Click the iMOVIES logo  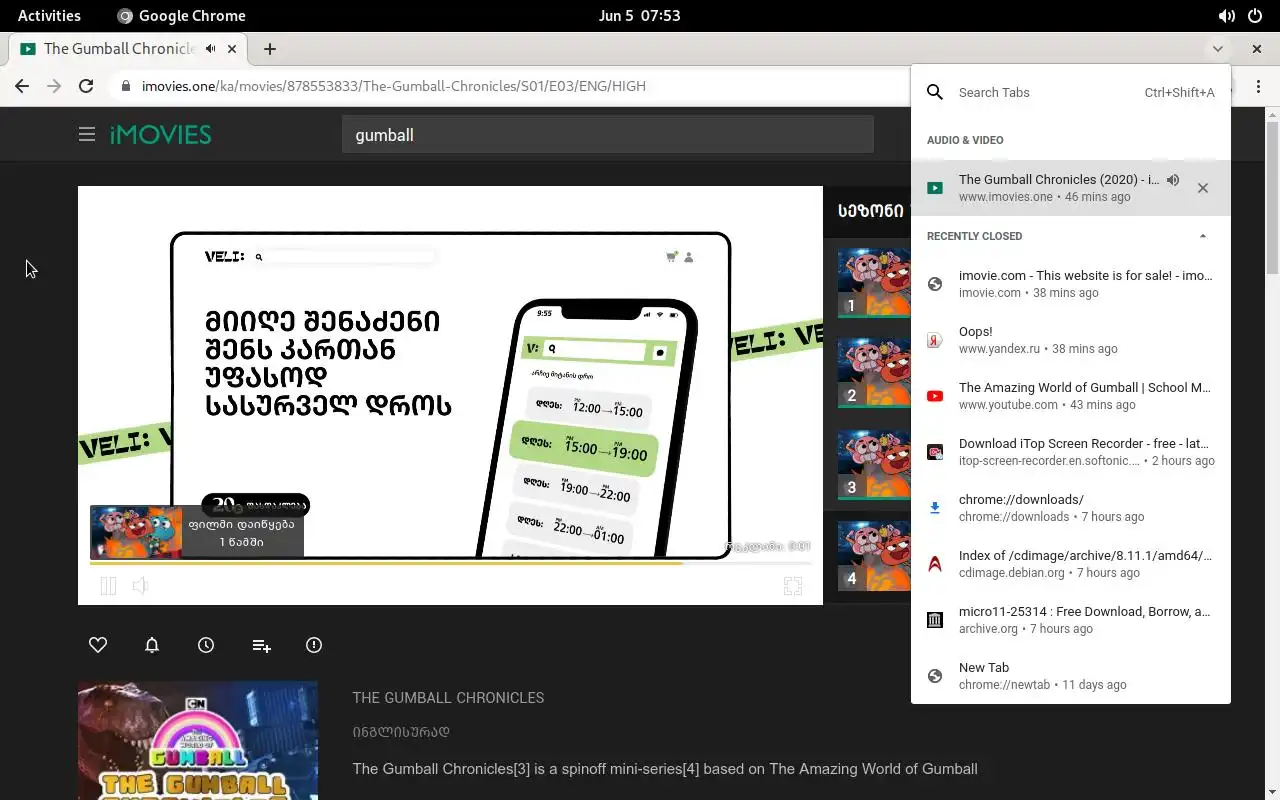[160, 134]
